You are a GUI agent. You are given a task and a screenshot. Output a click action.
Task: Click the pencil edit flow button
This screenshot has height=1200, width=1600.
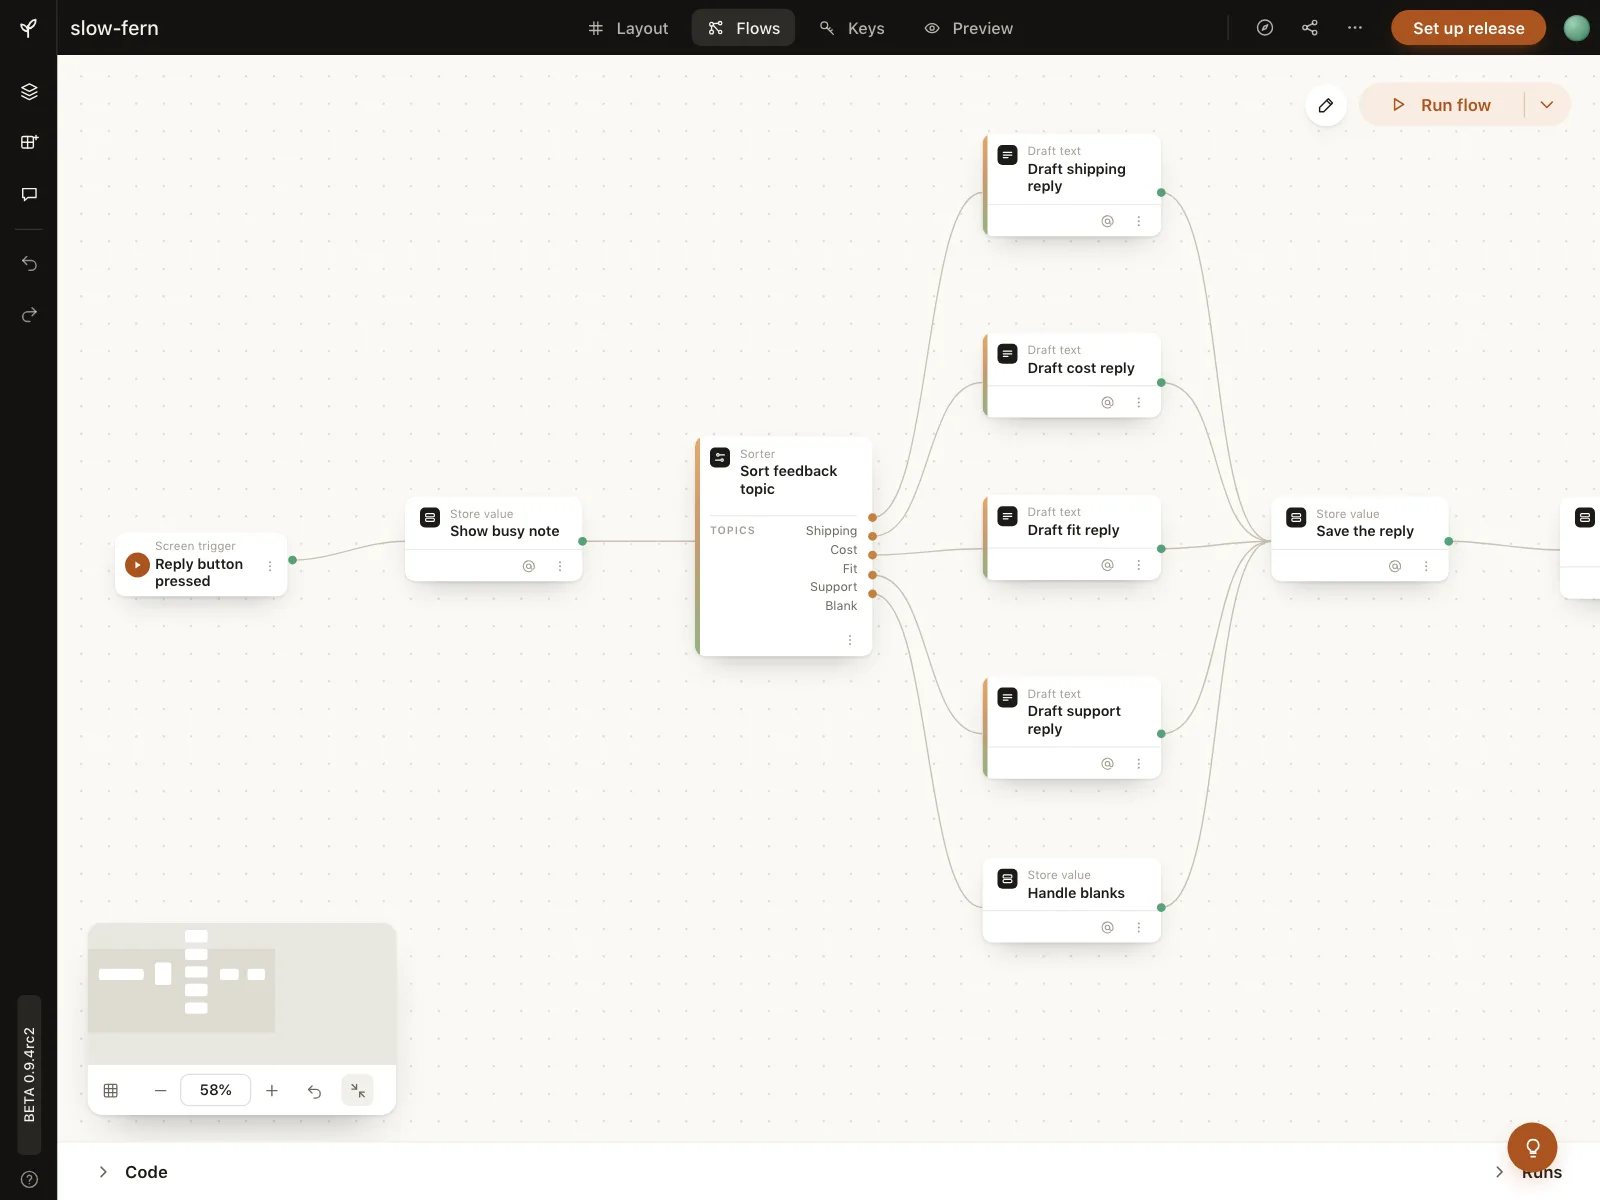(1326, 105)
